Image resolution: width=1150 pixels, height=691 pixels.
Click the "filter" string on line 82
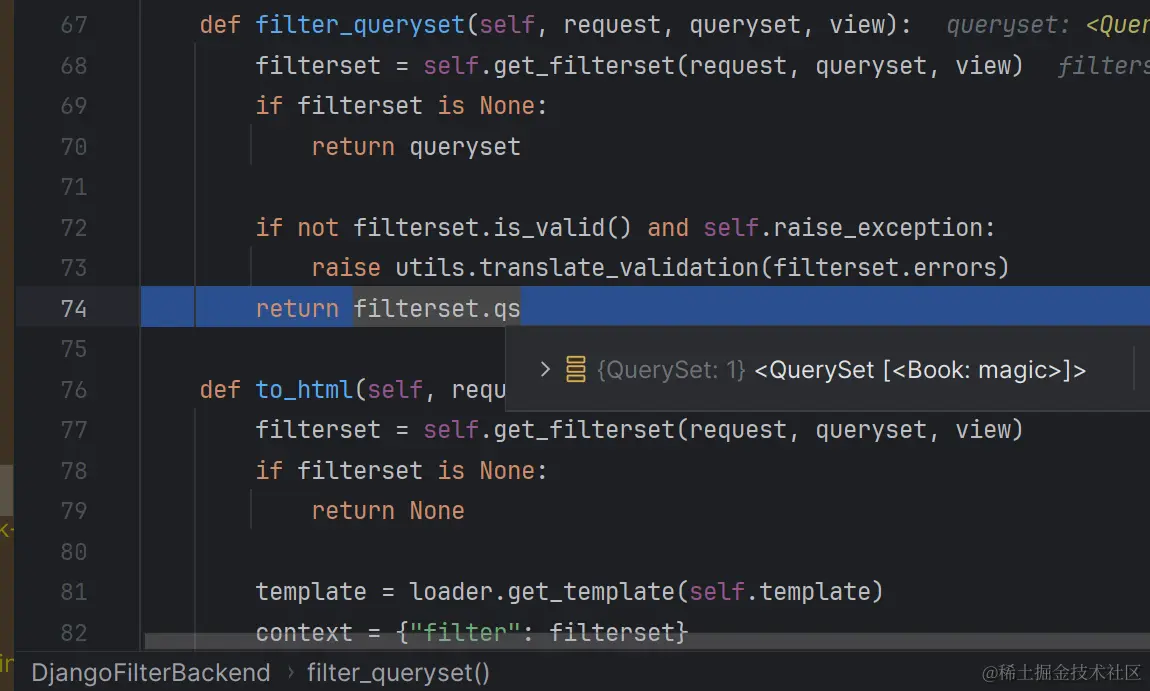tap(465, 632)
